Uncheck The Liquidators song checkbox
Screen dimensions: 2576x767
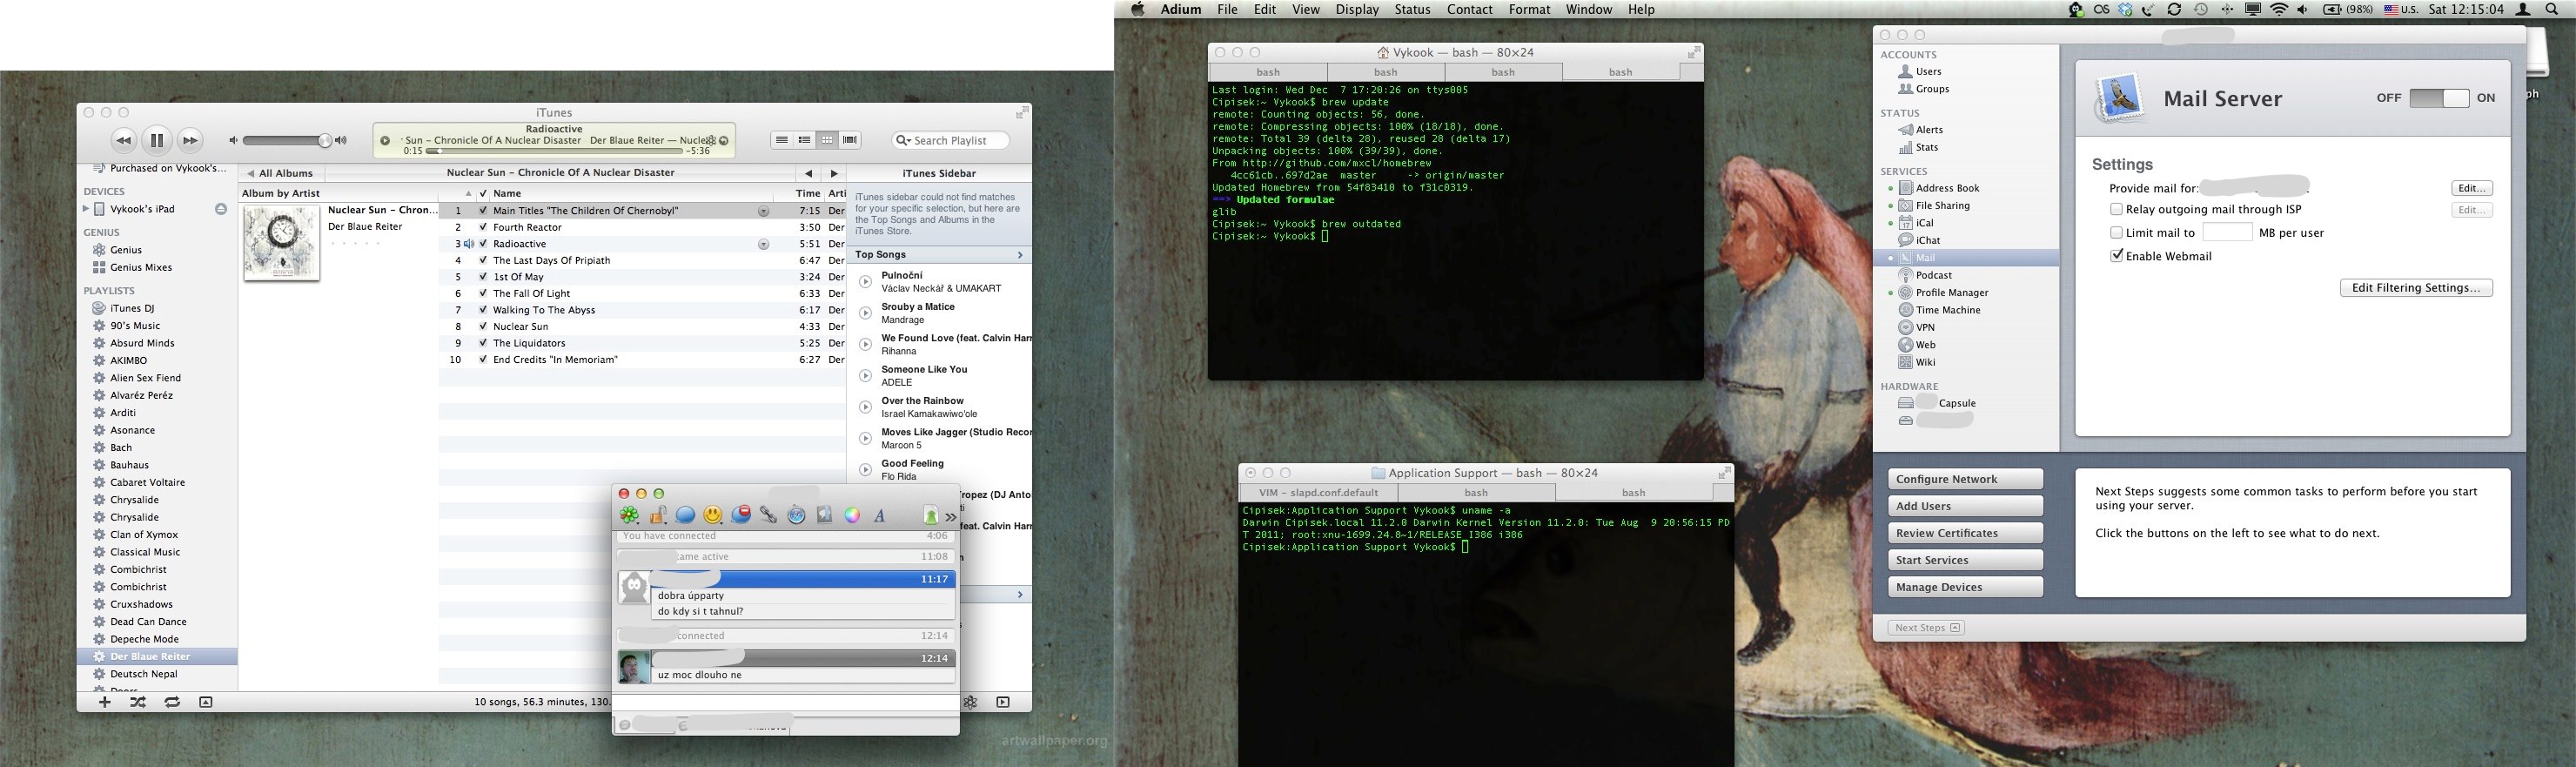coord(483,343)
